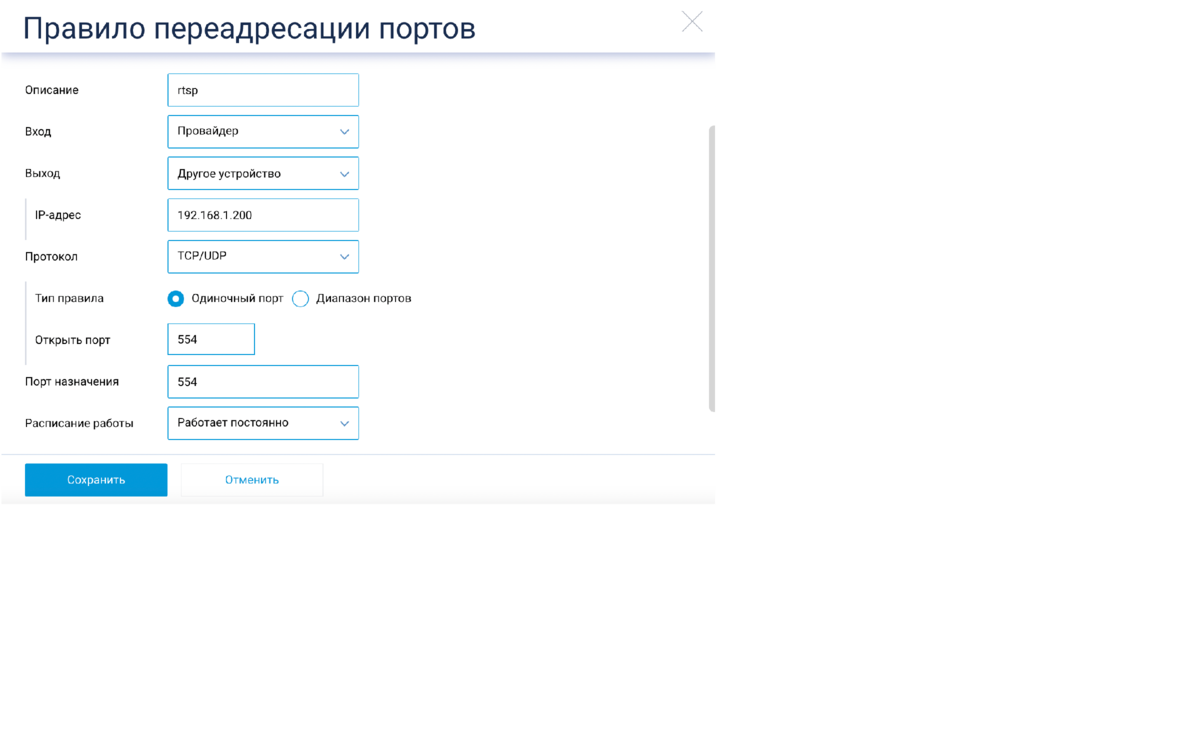Image resolution: width=1200 pixels, height=750 pixels.
Task: Click the arrow on the Расписание работы selector
Action: [344, 423]
